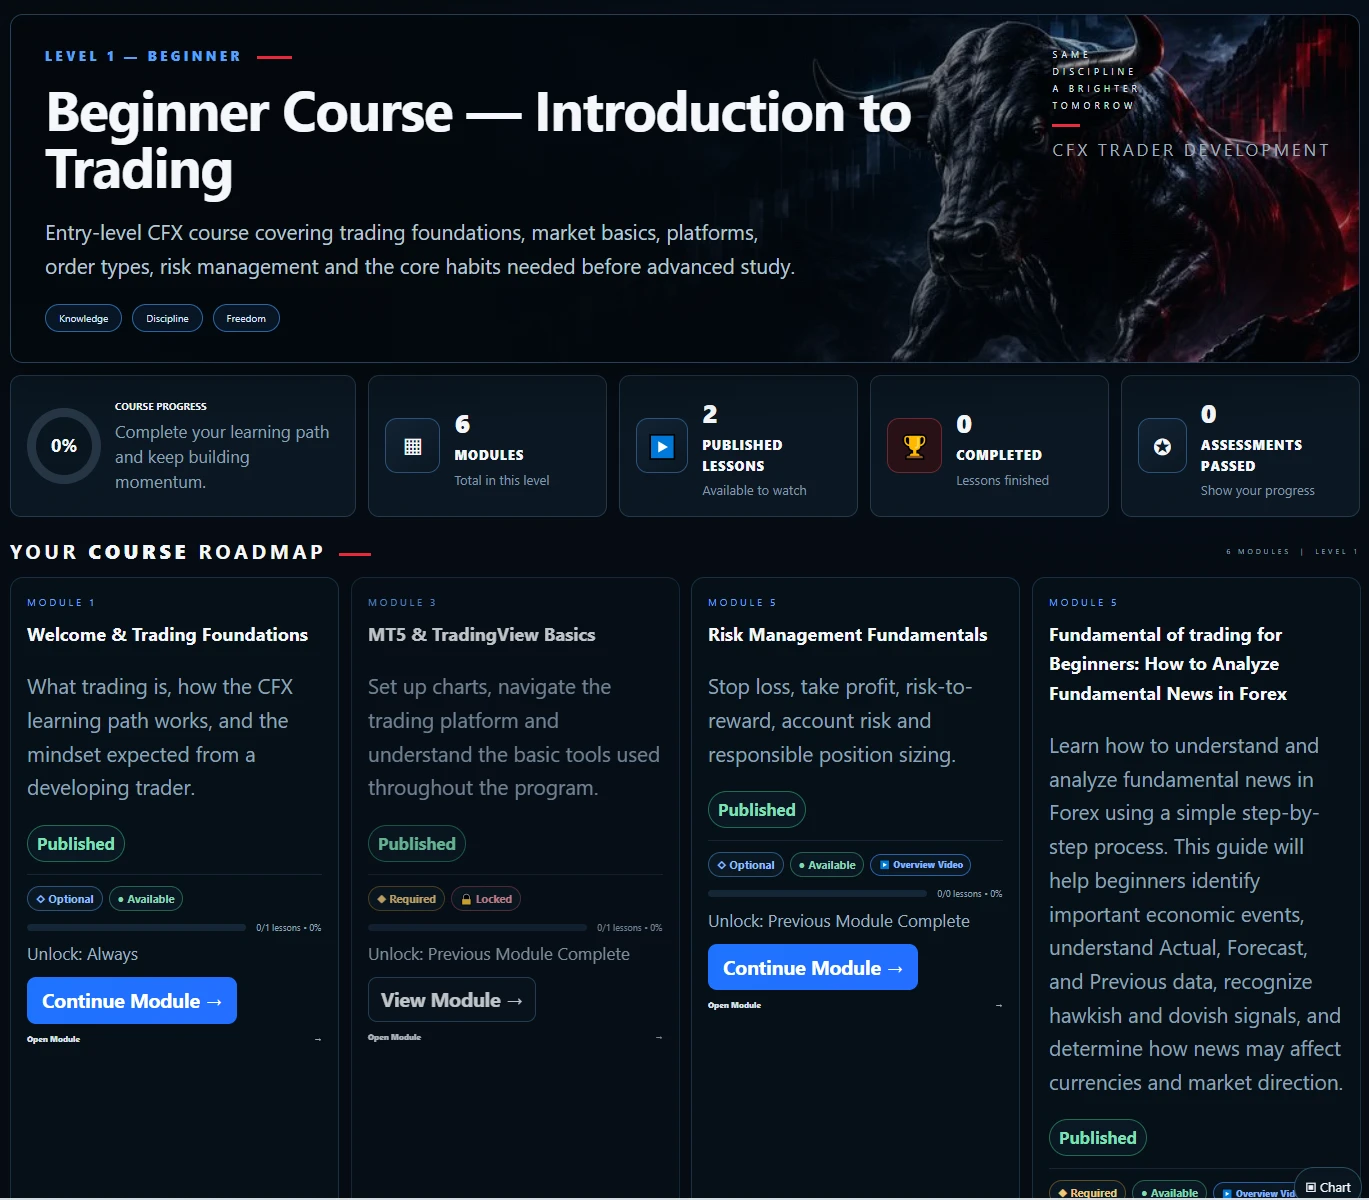Click 'YOUR COURSE ROADMAP' section heading

[x=167, y=552]
